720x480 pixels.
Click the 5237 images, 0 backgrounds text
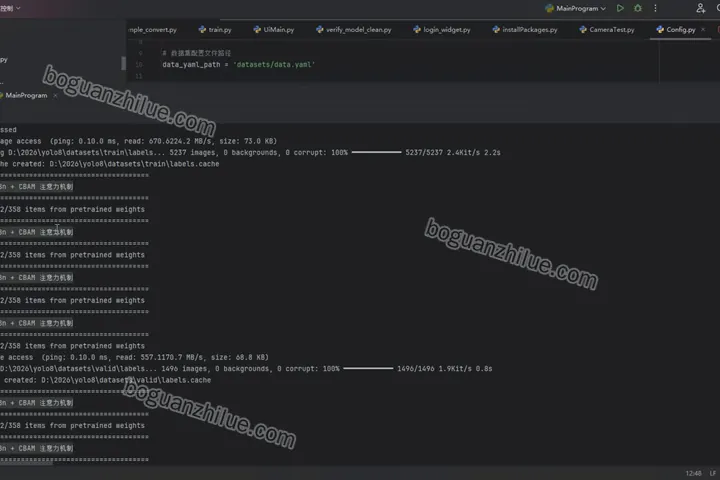[x=224, y=152]
